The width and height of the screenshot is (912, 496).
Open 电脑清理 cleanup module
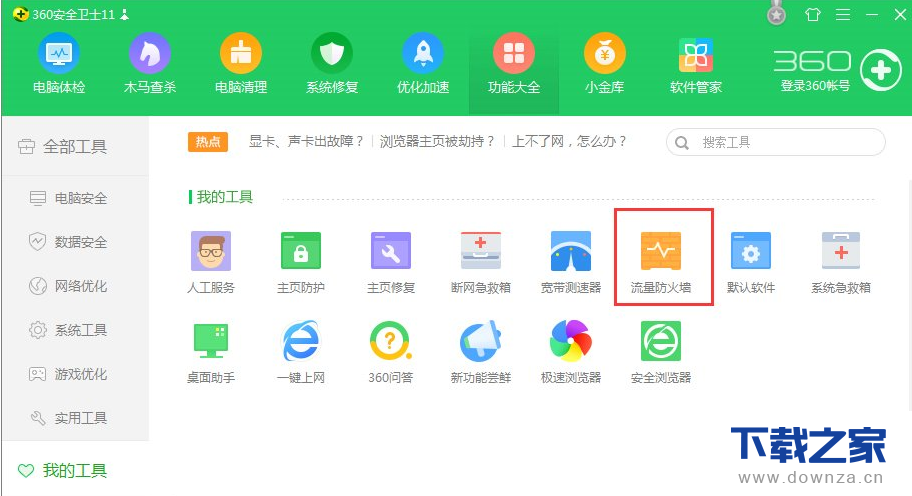pos(241,64)
